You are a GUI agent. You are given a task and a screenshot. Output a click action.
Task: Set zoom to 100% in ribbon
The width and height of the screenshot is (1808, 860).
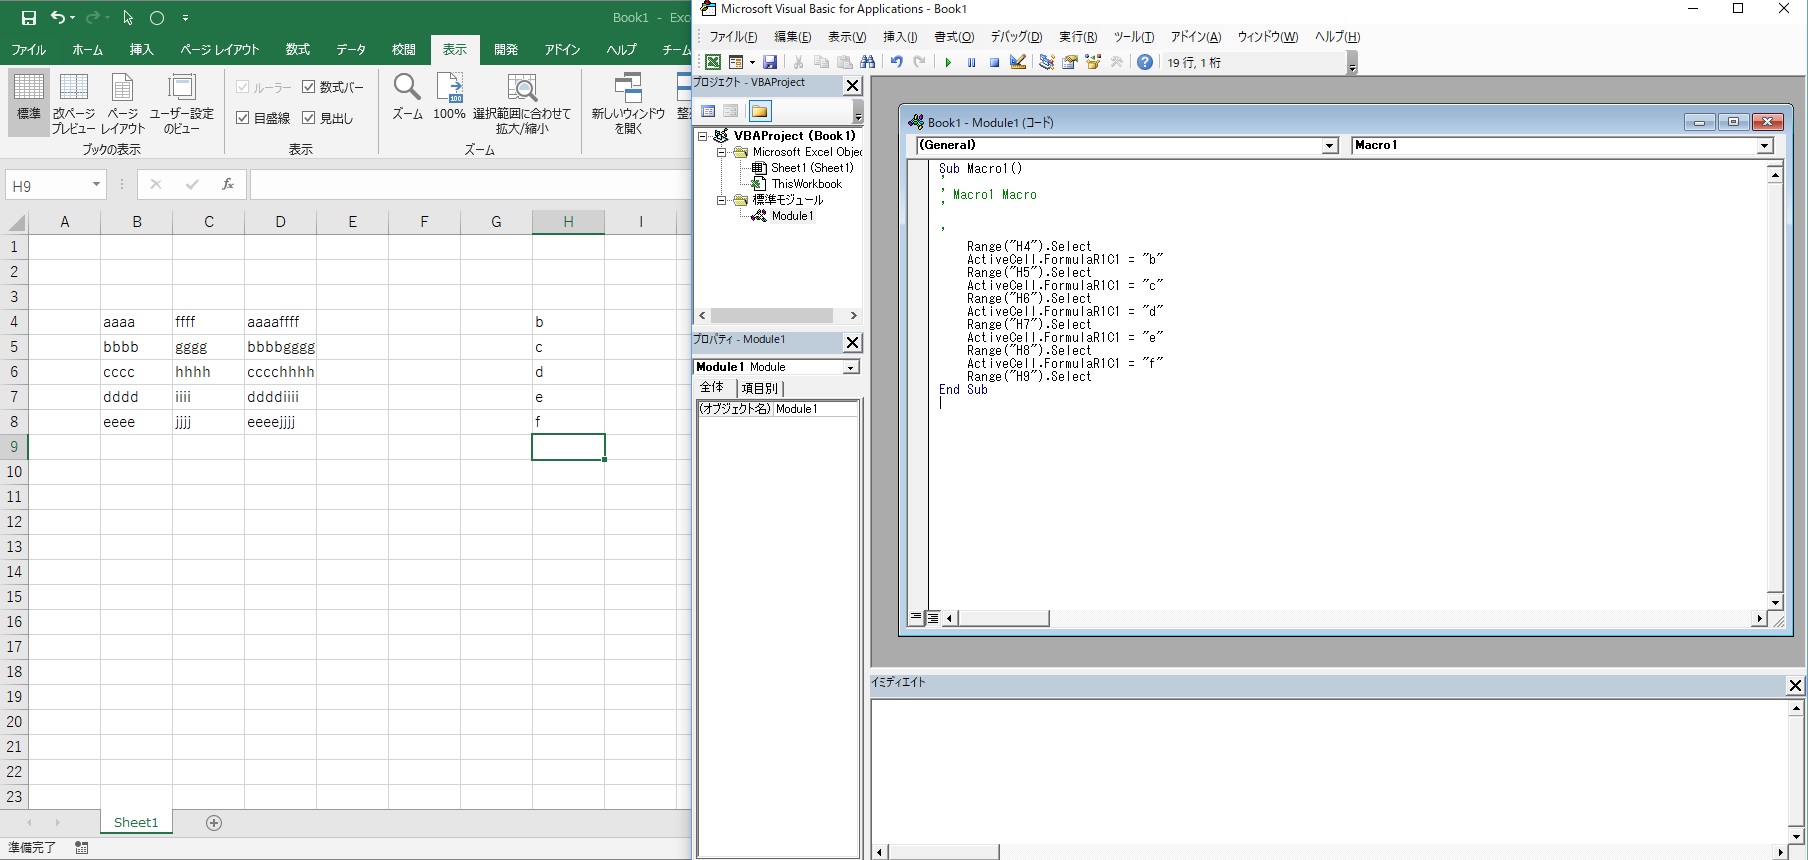tap(449, 97)
